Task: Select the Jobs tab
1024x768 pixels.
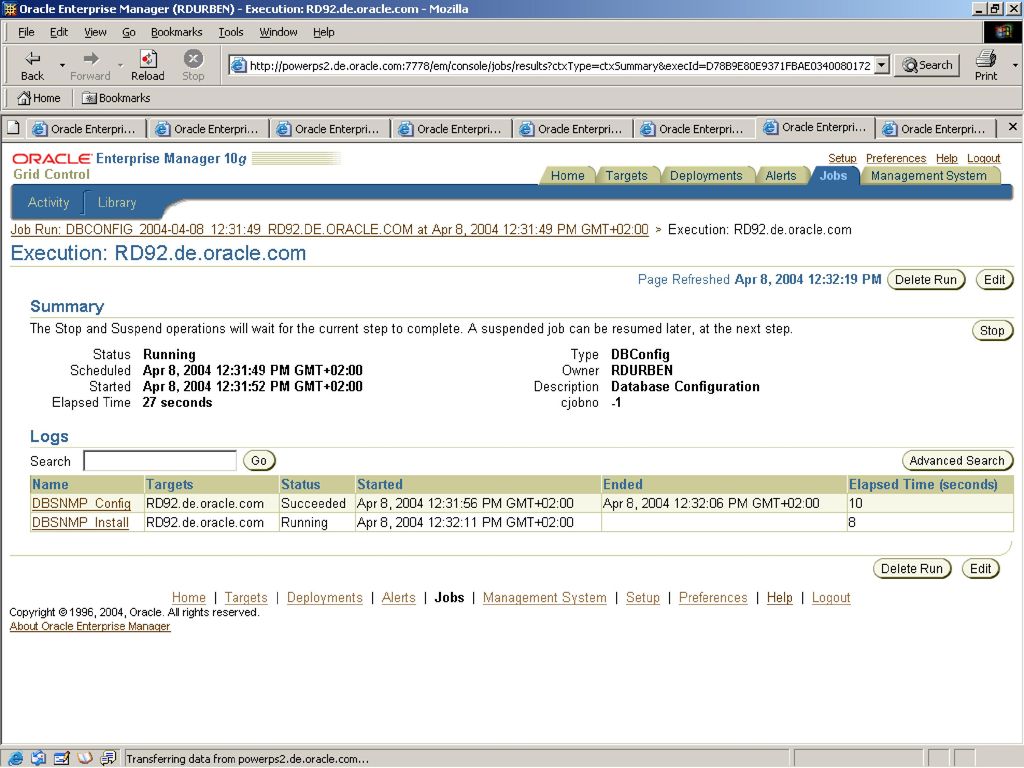Action: coord(833,176)
